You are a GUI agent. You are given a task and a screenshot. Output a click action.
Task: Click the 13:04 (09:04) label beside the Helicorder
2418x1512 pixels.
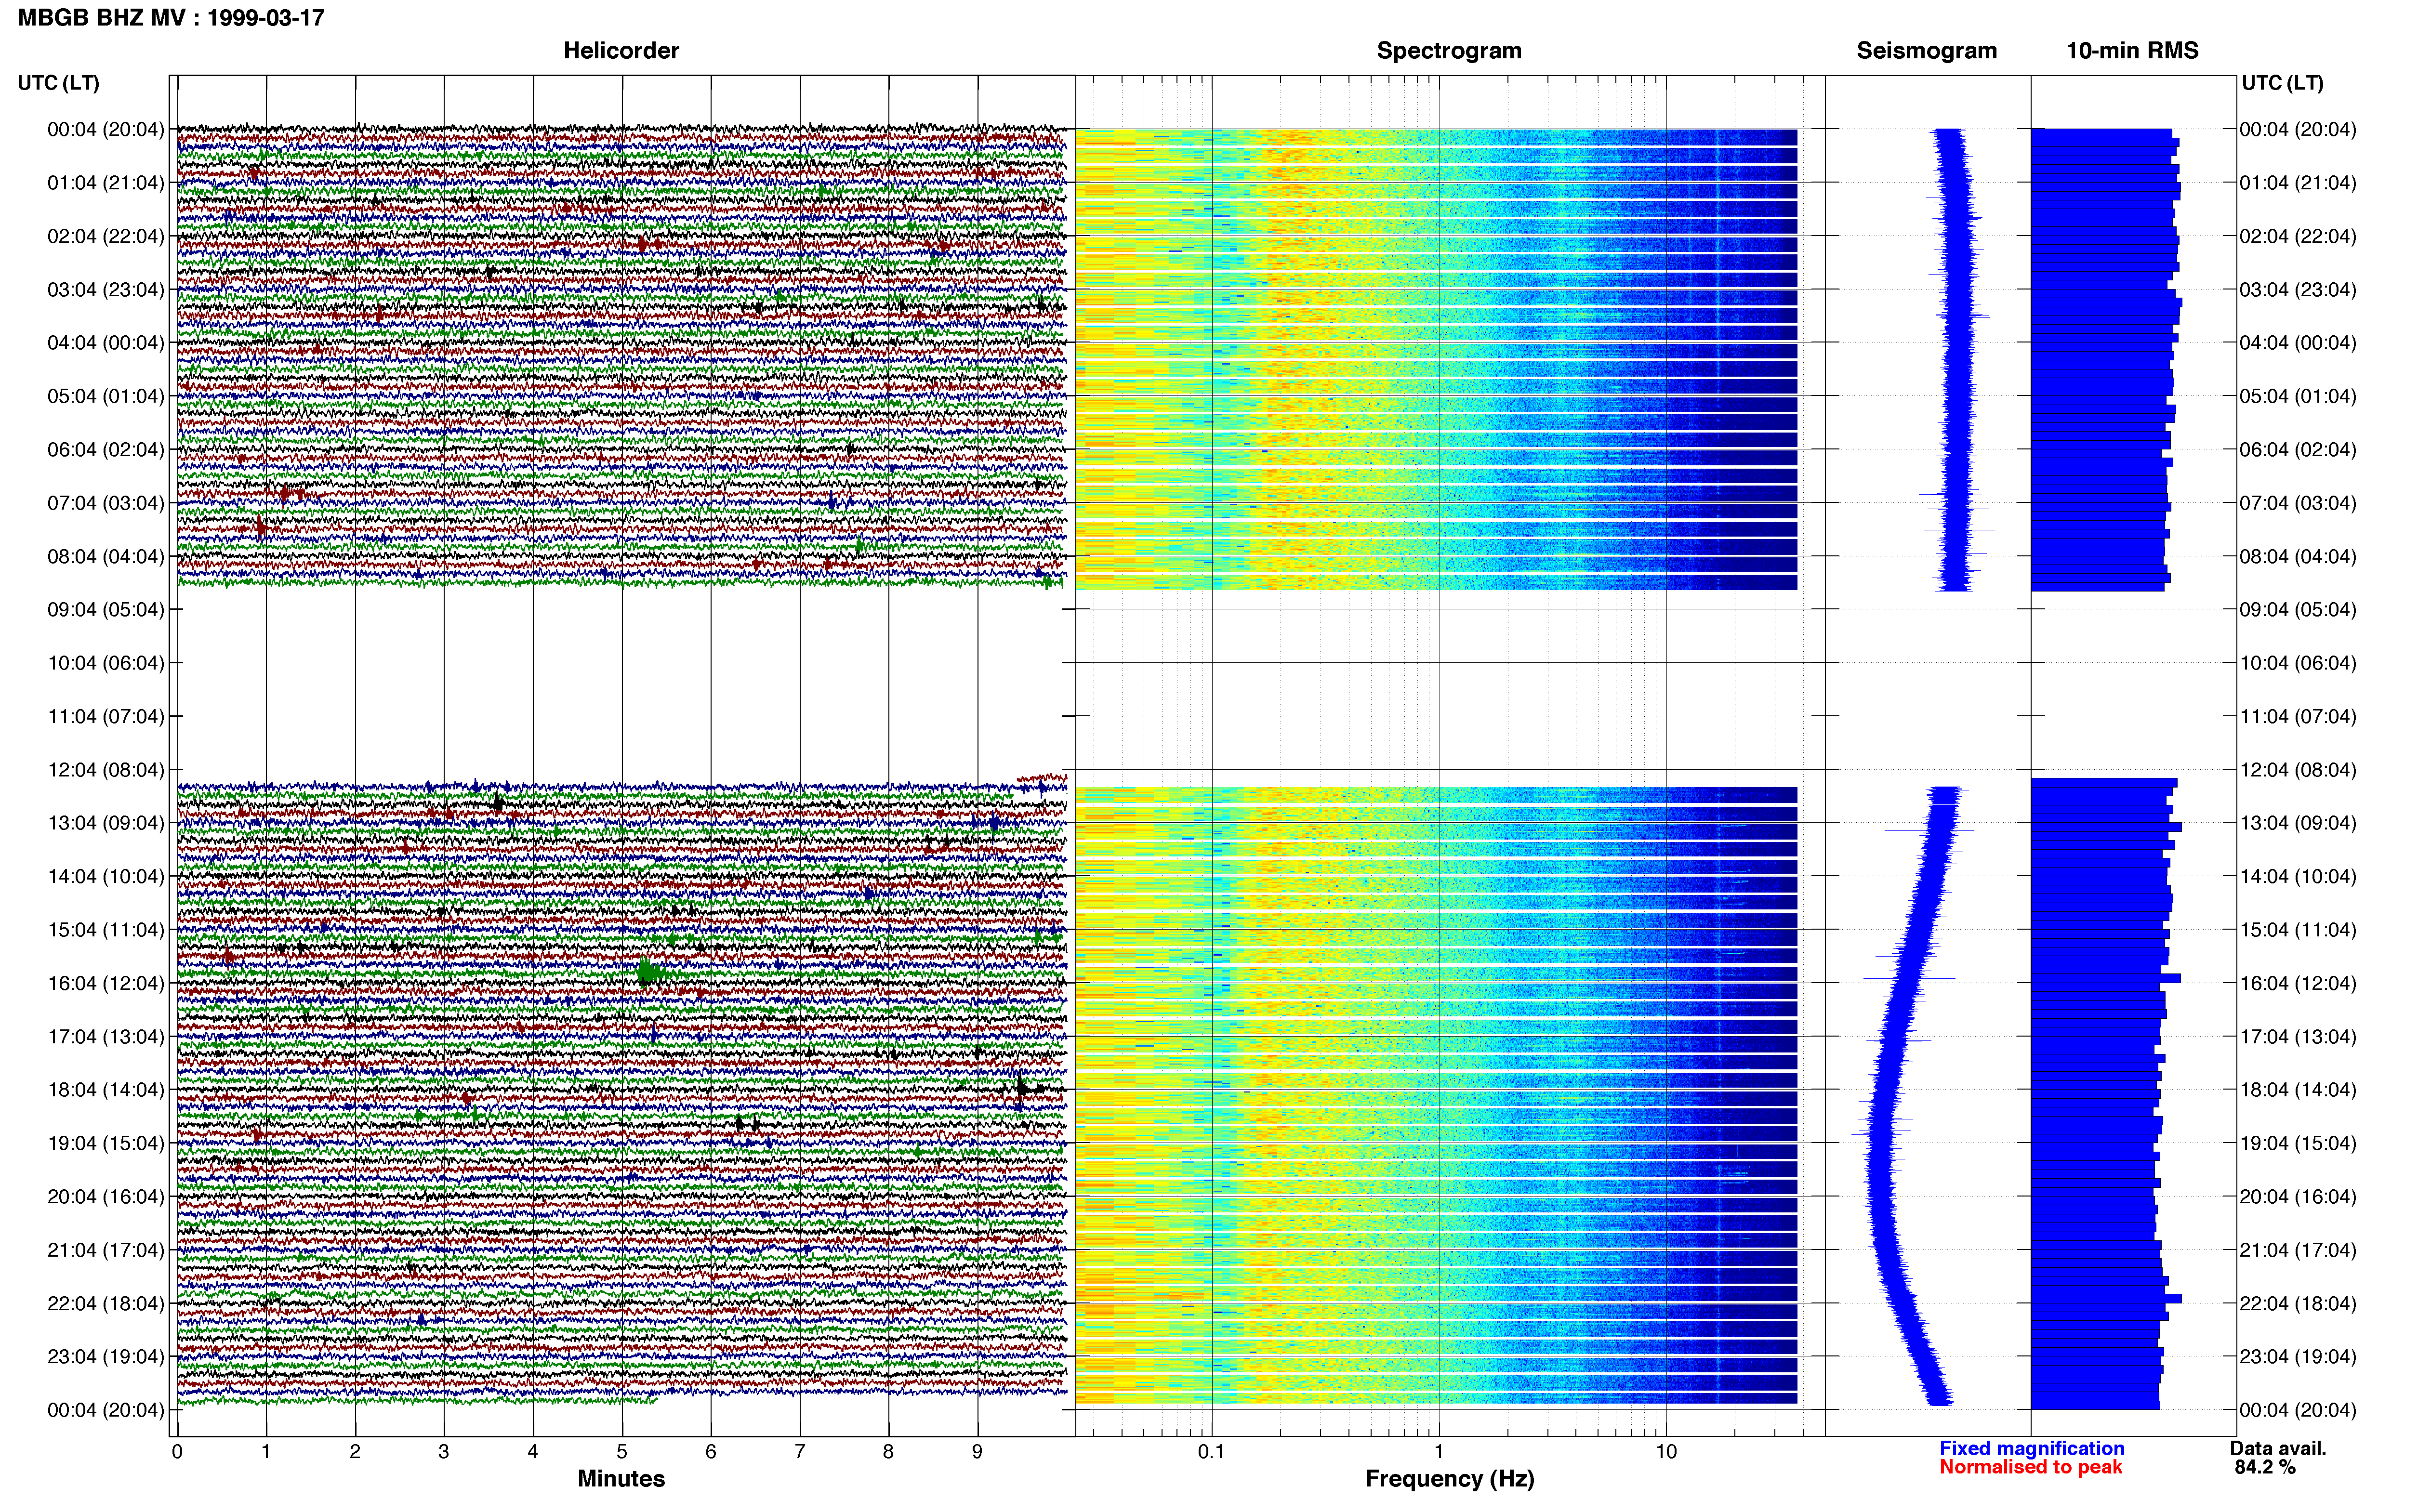(x=106, y=823)
